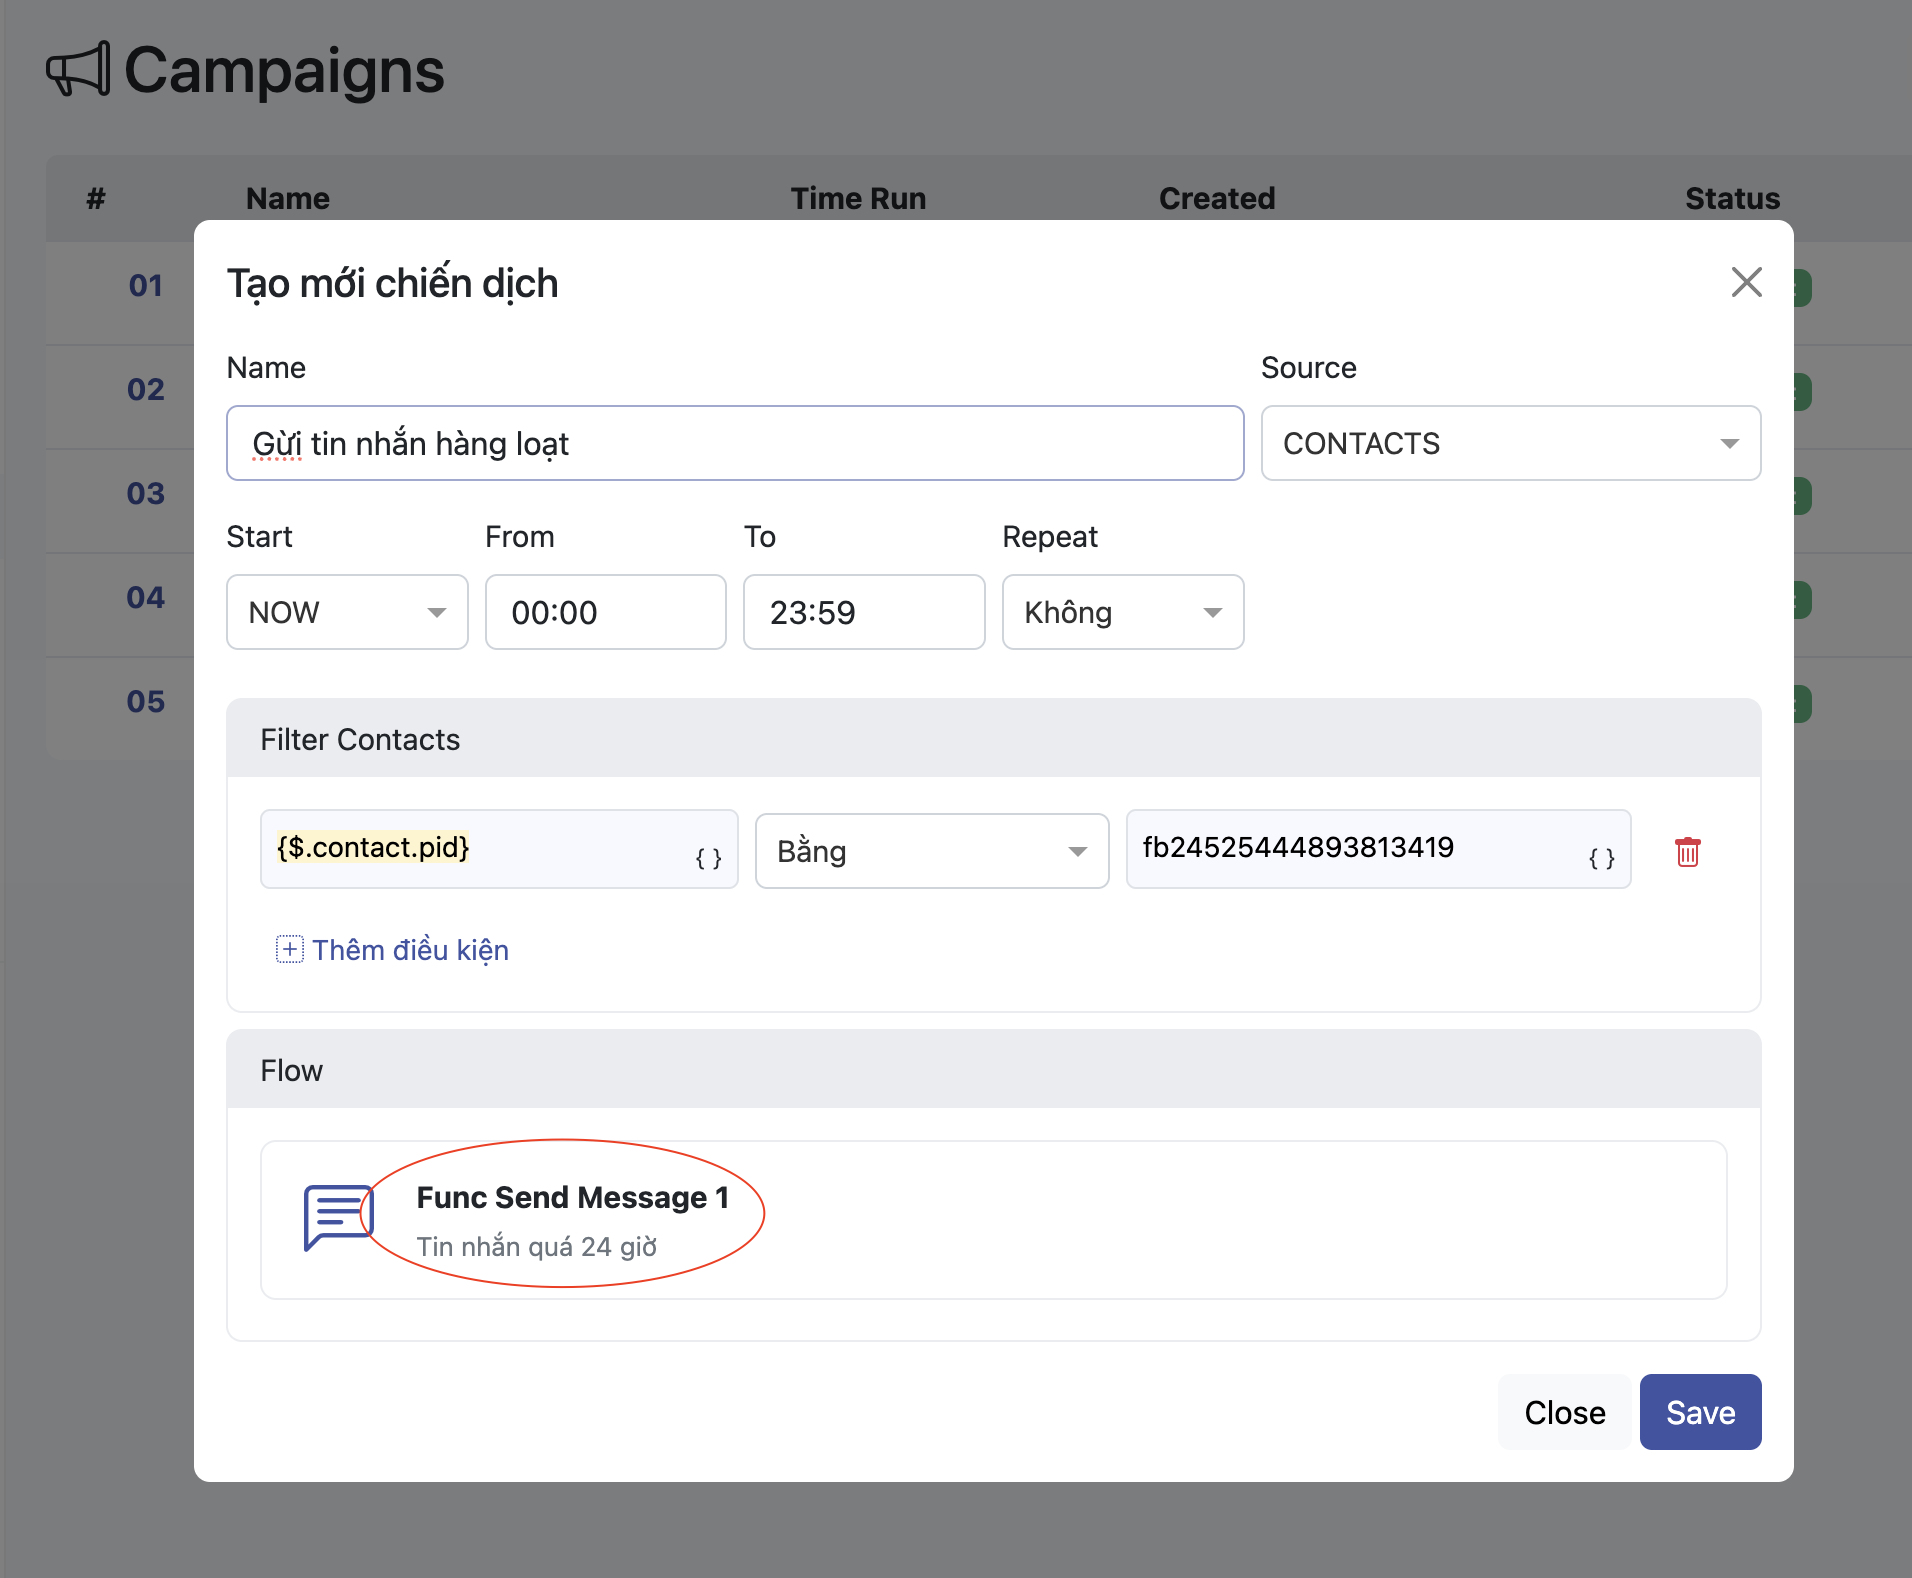Image resolution: width=1912 pixels, height=1578 pixels.
Task: Insert variable in contact pid field braces
Action: [x=708, y=858]
